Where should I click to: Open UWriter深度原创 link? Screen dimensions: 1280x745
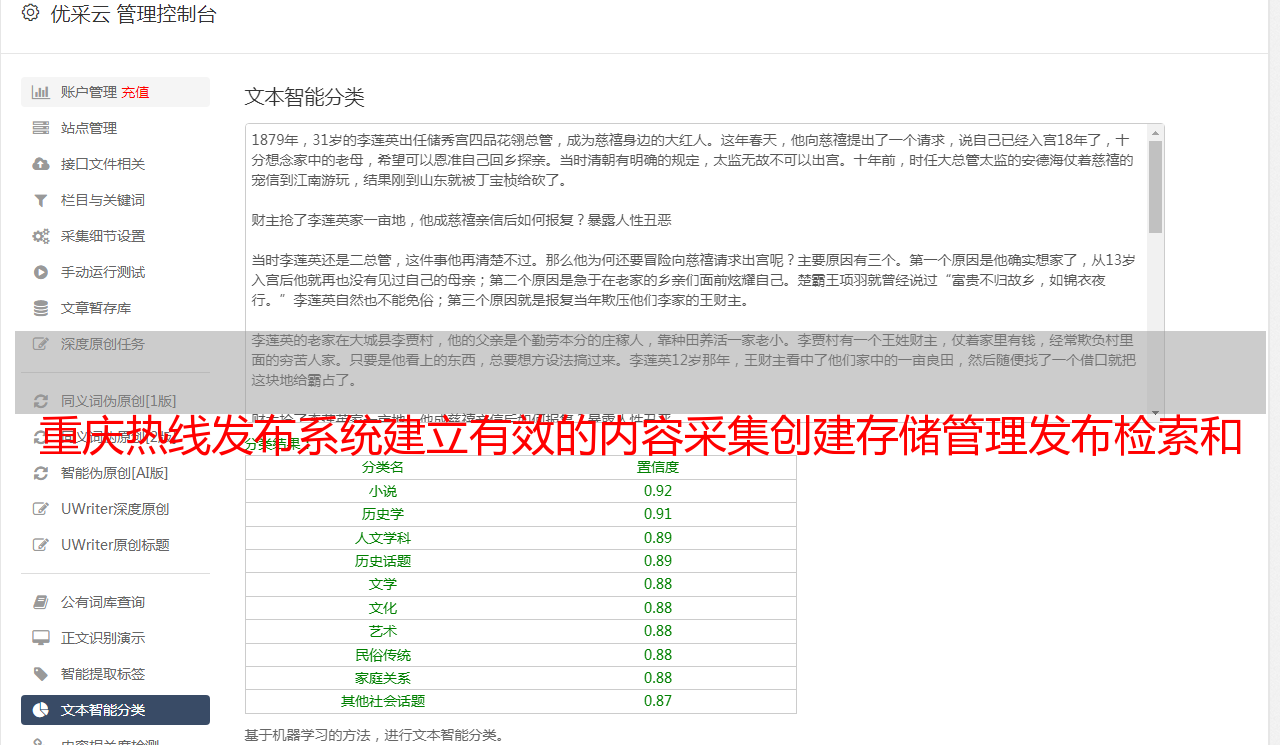click(x=115, y=509)
